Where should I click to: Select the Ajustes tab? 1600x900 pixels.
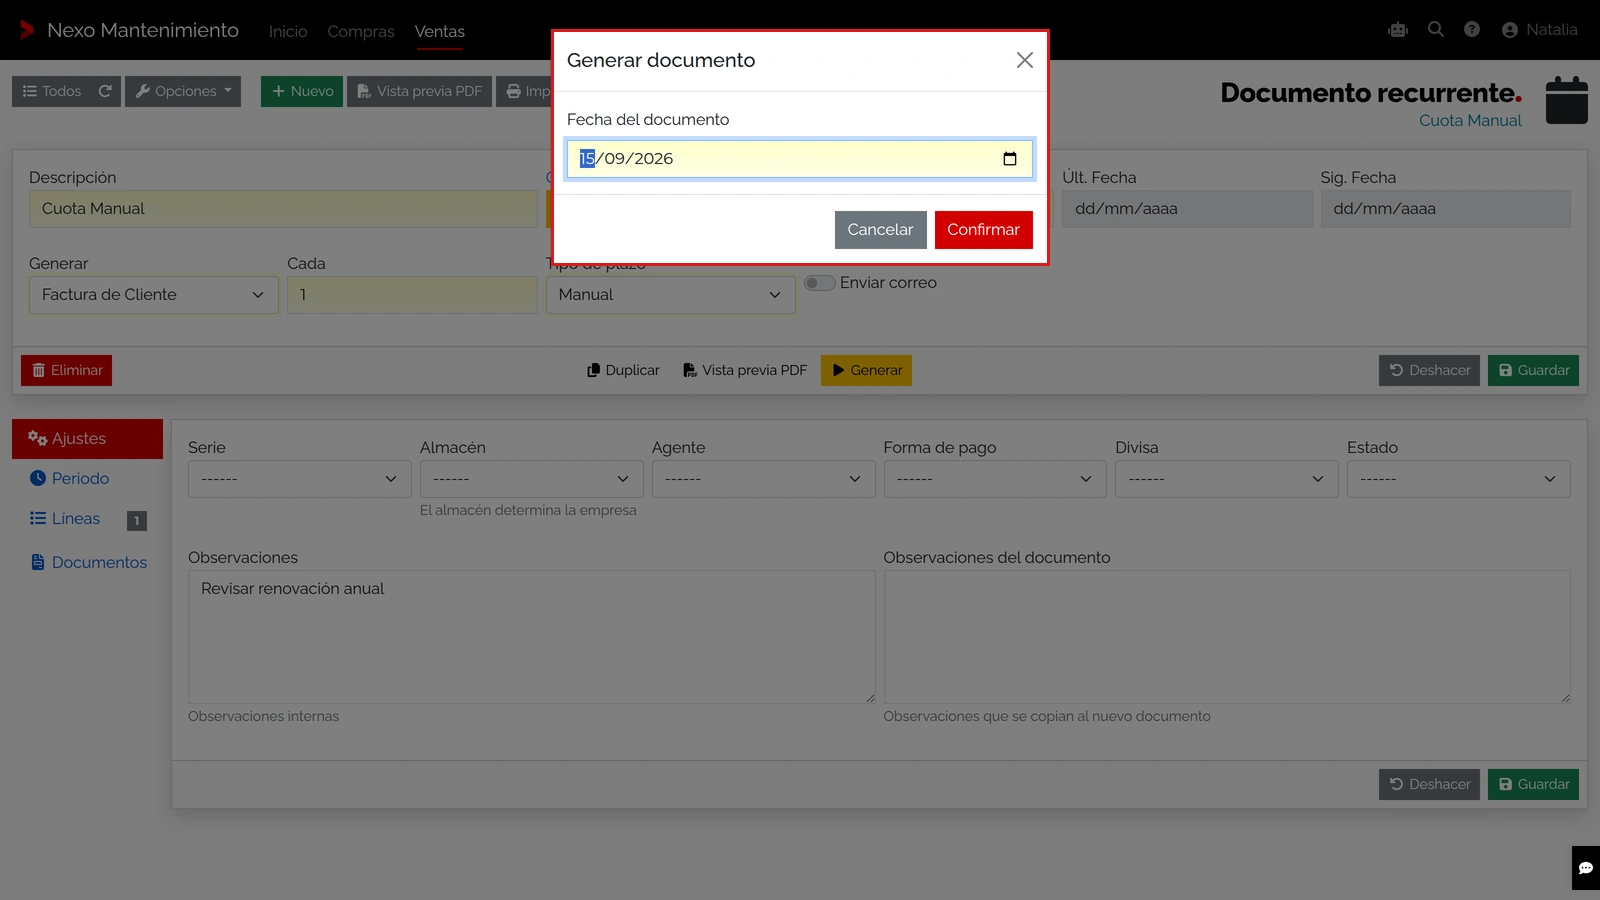click(x=87, y=439)
